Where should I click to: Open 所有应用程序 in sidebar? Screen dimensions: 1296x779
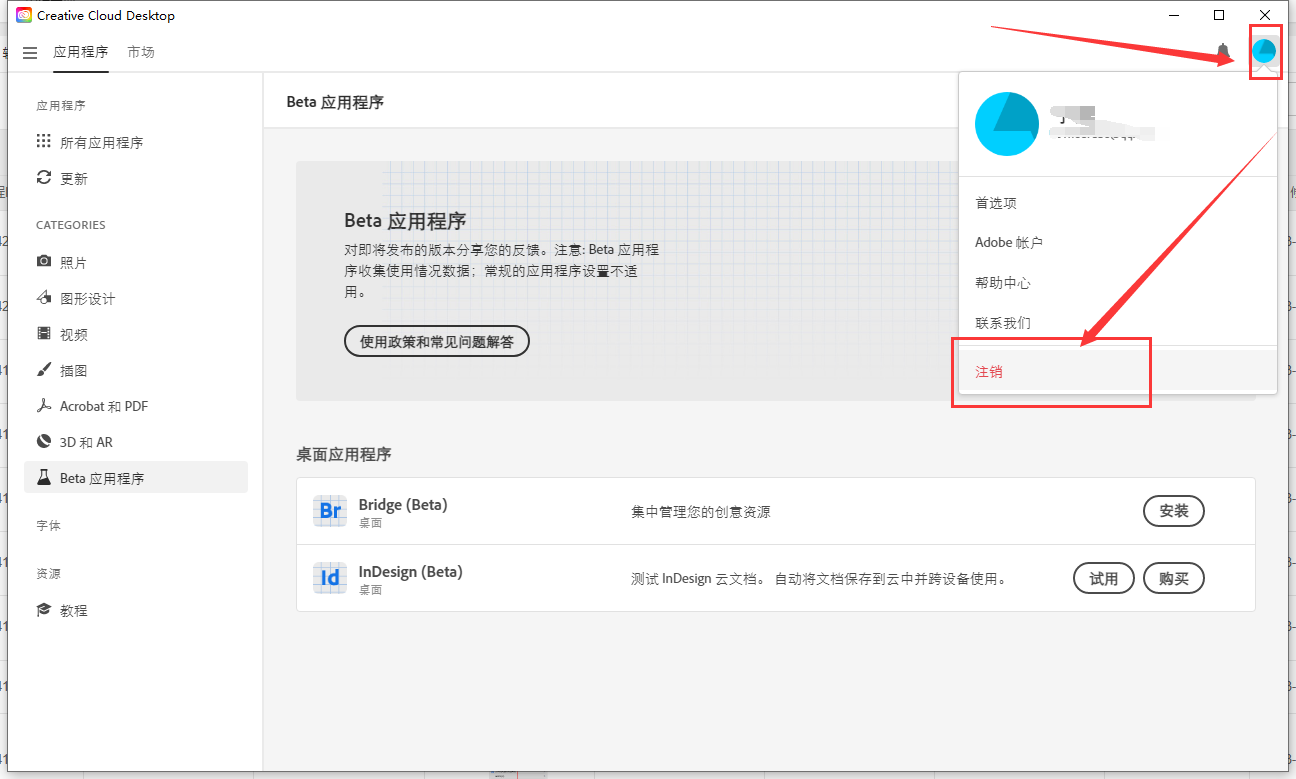[136, 142]
